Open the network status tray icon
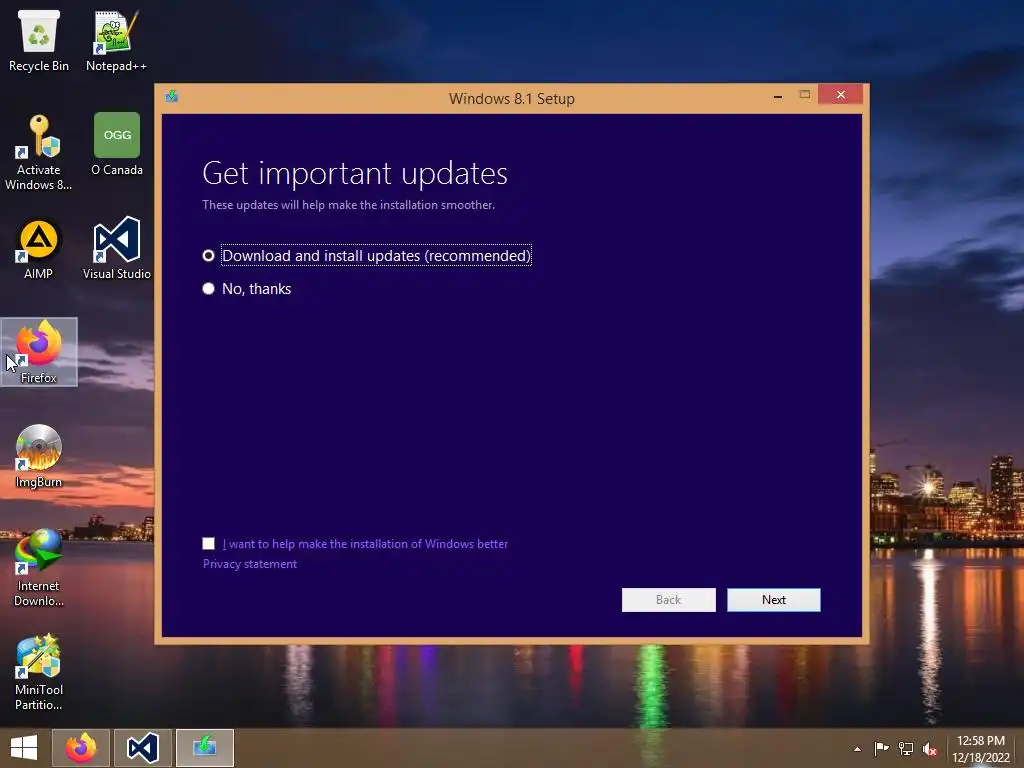Viewport: 1024px width, 768px height. (x=906, y=749)
